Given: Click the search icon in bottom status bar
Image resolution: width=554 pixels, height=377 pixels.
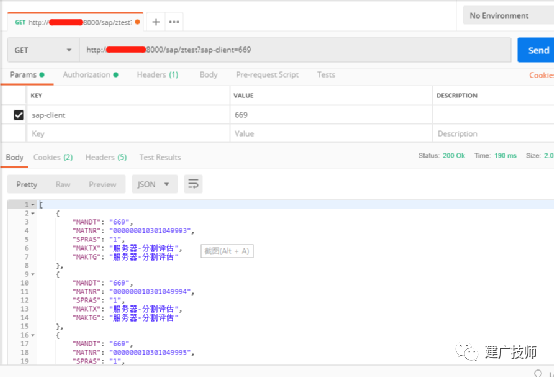Looking at the screenshot, I should [x=538, y=373].
